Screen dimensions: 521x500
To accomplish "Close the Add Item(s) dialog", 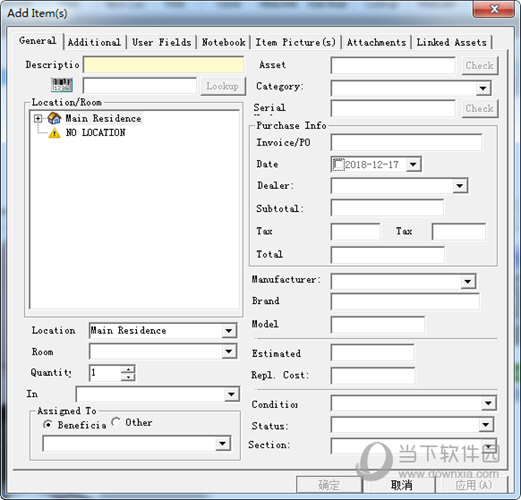I will [x=494, y=9].
